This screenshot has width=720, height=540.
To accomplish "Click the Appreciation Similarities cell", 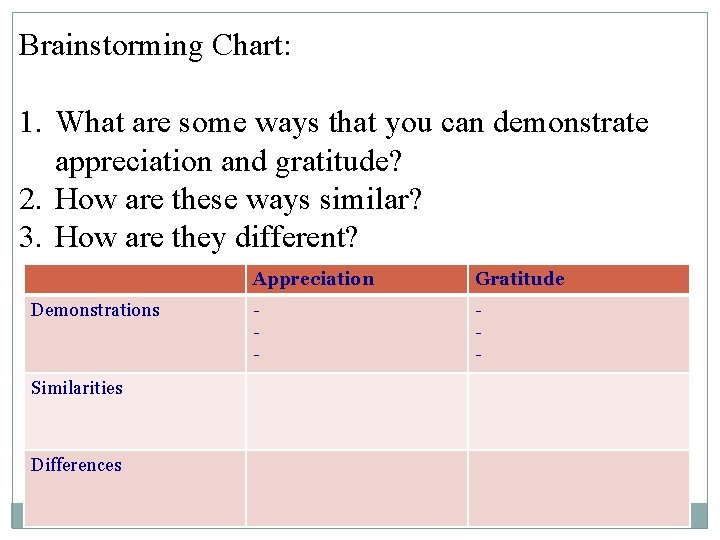I will pyautogui.click(x=357, y=411).
